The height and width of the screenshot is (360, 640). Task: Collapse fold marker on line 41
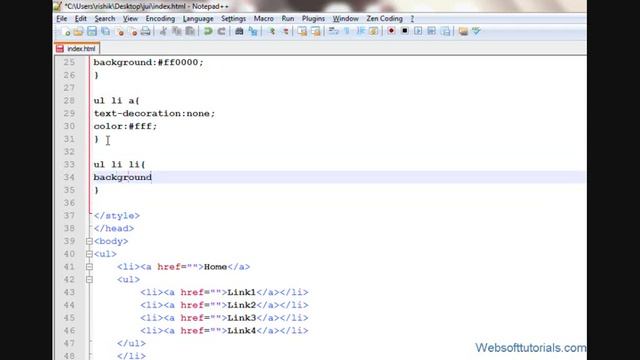click(89, 267)
